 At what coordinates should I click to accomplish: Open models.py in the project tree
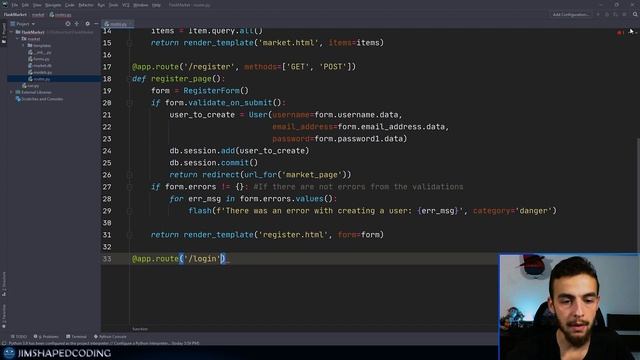coord(40,72)
